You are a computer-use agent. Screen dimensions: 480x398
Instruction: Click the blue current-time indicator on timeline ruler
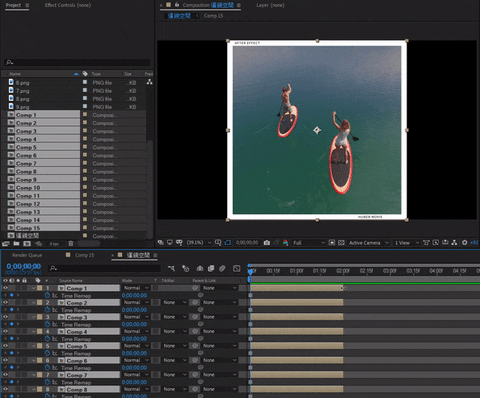[x=250, y=271]
